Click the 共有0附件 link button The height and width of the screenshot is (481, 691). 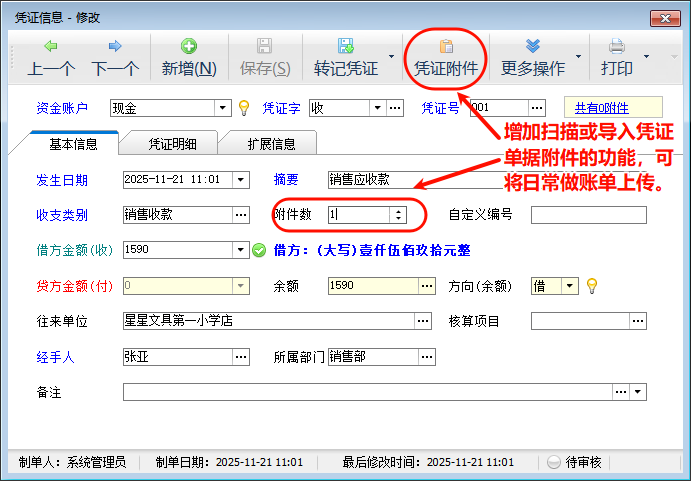(613, 108)
